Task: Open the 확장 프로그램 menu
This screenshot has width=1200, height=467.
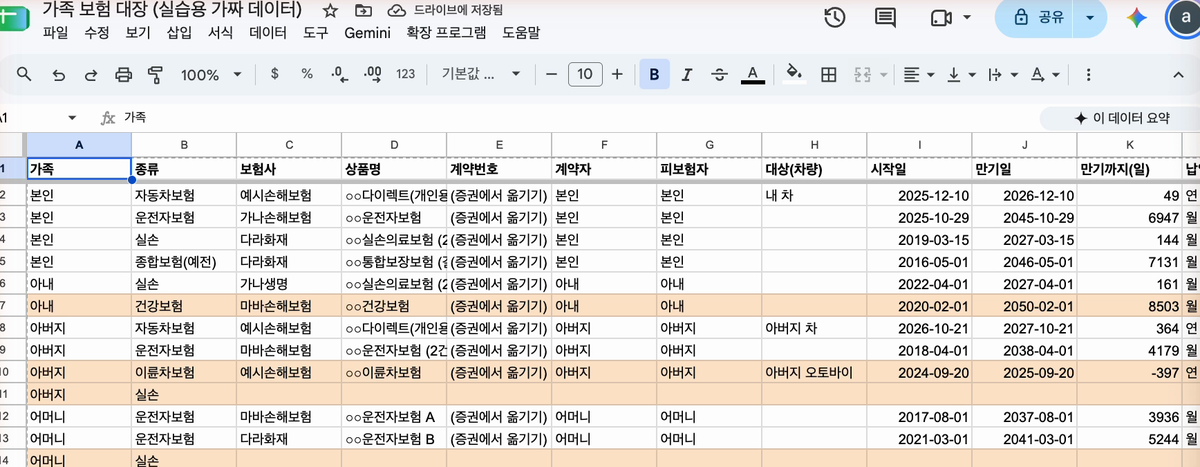Action: point(447,33)
